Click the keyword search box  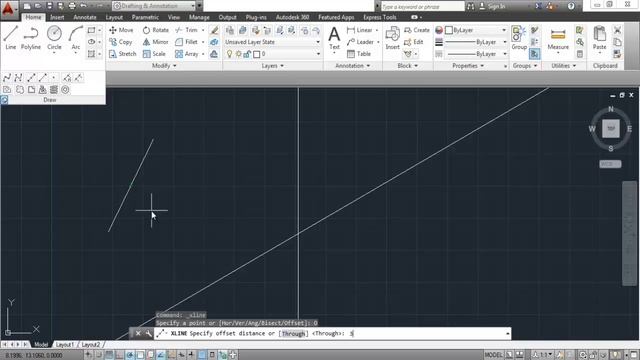pyautogui.click(x=422, y=7)
